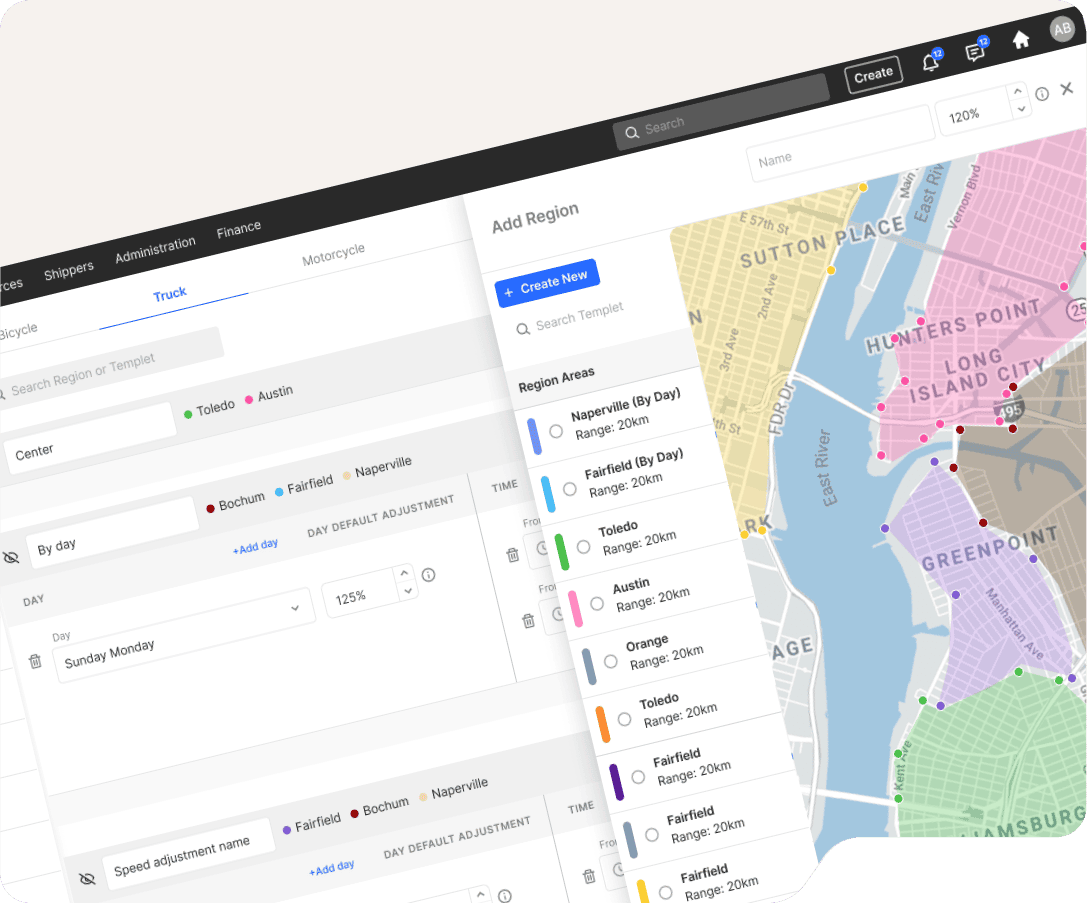Click the By day name field

113,532
